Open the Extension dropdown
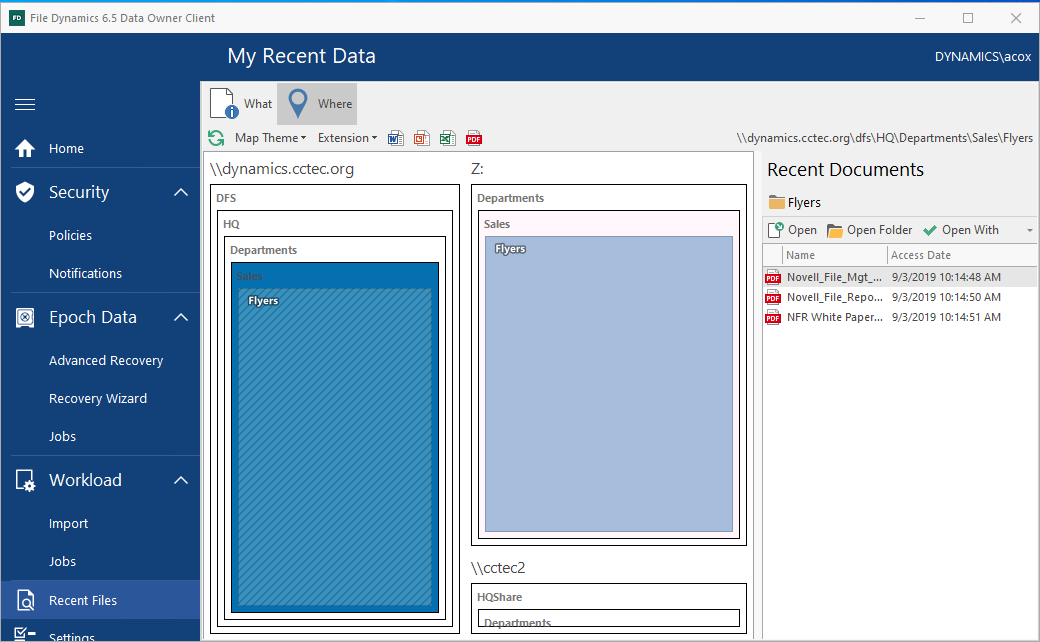The width and height of the screenshot is (1040, 642). coord(347,138)
